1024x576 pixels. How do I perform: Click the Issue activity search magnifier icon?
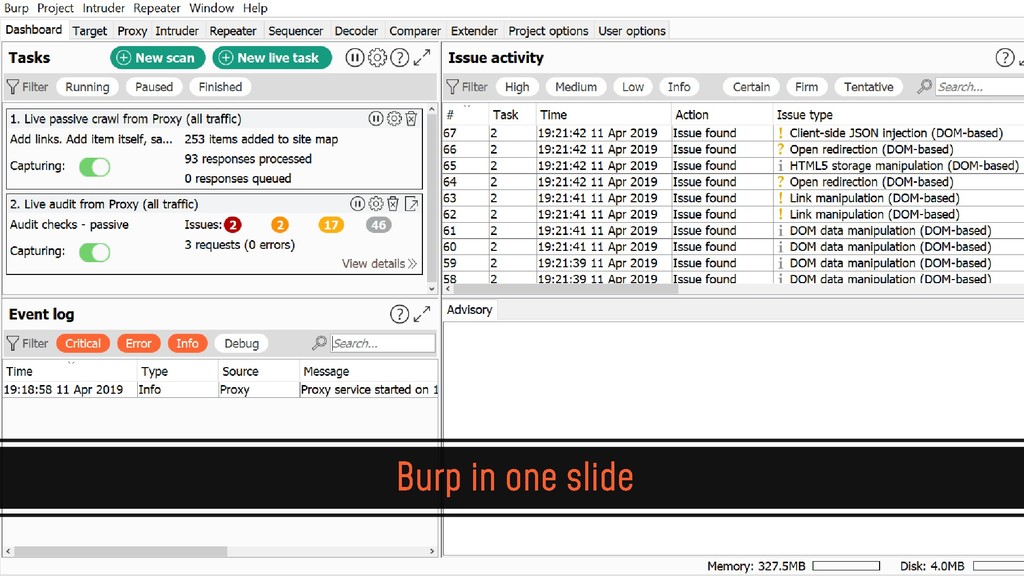[x=924, y=86]
